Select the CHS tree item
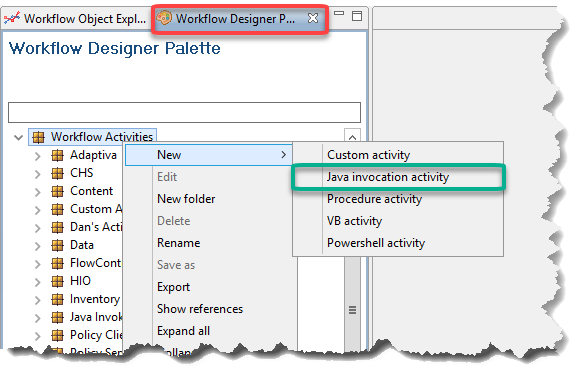572x367 pixels. pyautogui.click(x=82, y=173)
